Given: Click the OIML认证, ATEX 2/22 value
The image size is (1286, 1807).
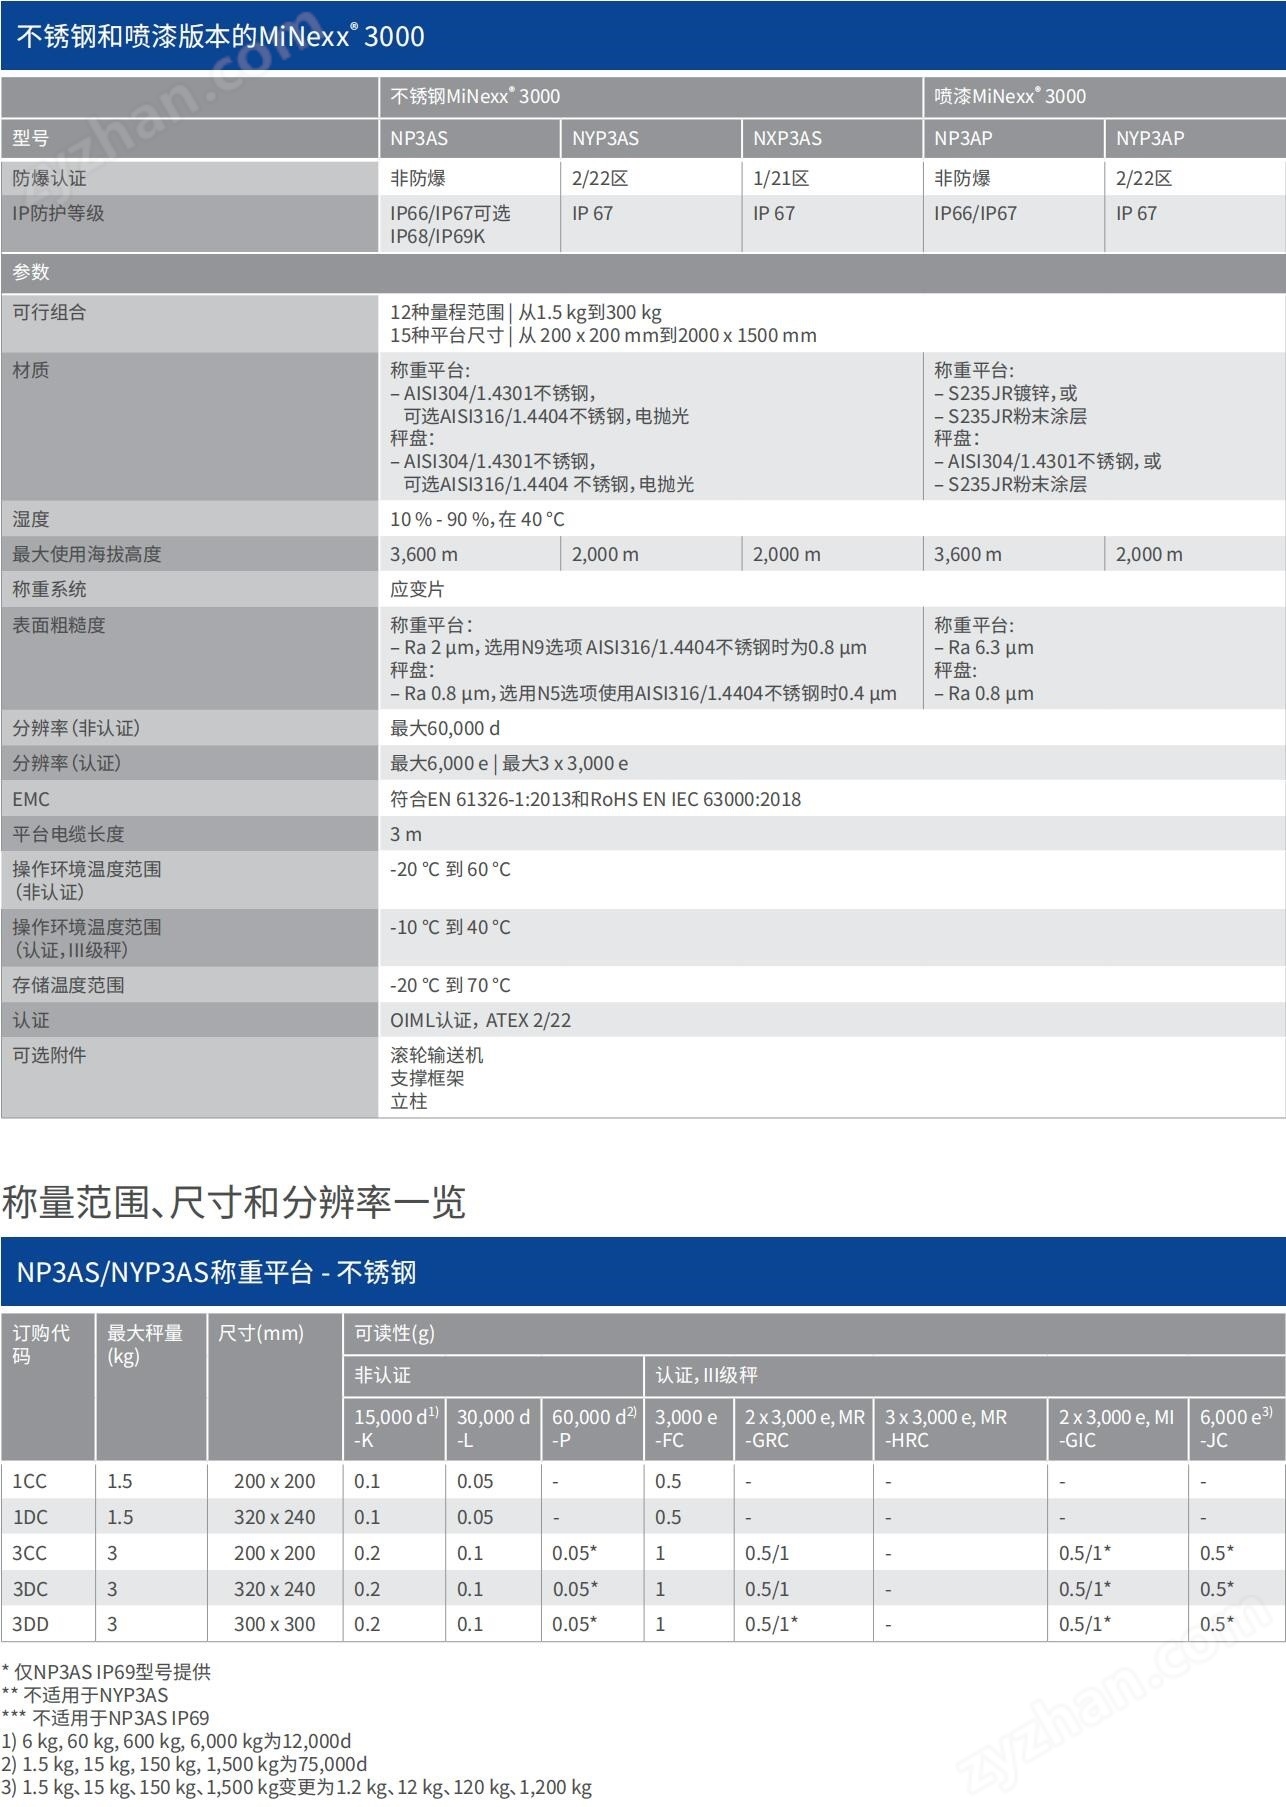Looking at the screenshot, I should tap(481, 1021).
